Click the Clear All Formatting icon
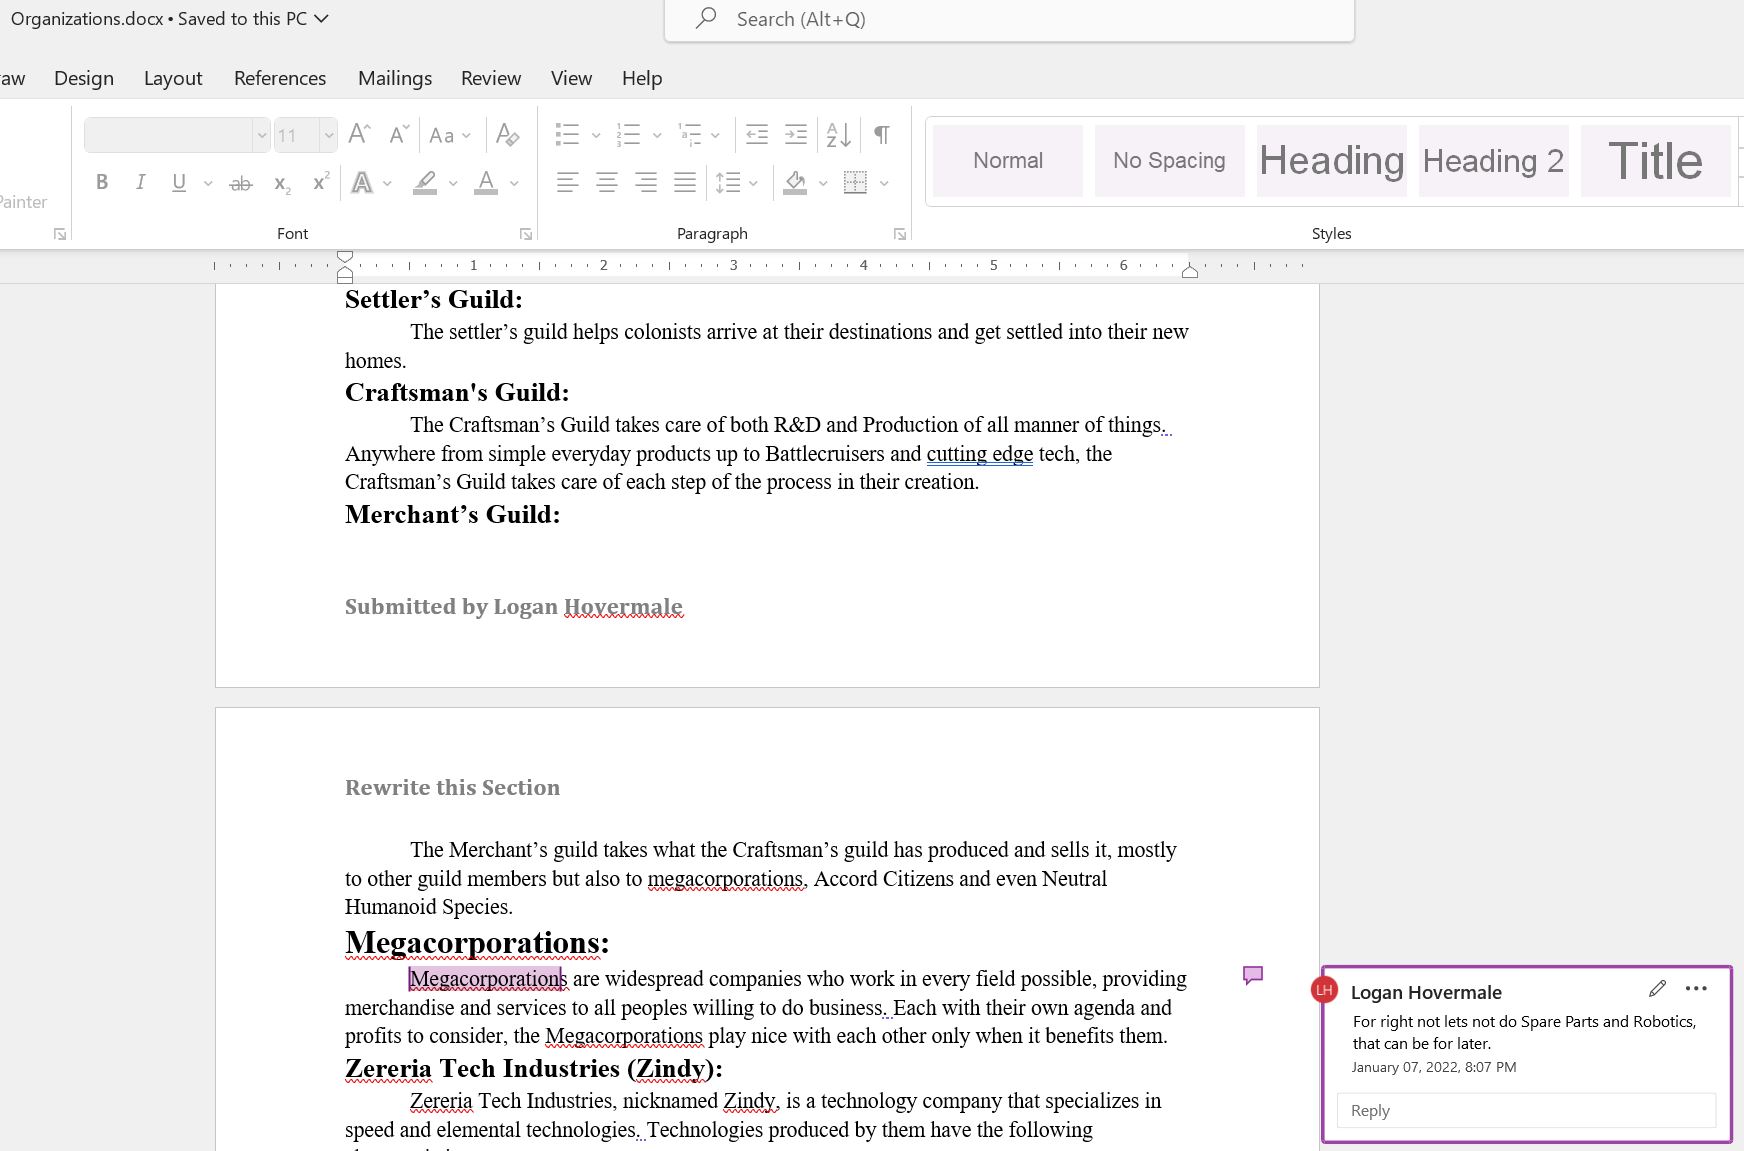This screenshot has width=1744, height=1151. [x=507, y=135]
